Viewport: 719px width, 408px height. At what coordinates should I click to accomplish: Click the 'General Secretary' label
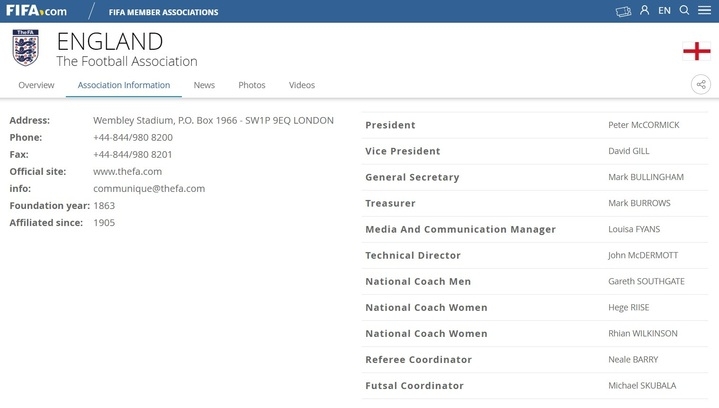click(x=412, y=177)
